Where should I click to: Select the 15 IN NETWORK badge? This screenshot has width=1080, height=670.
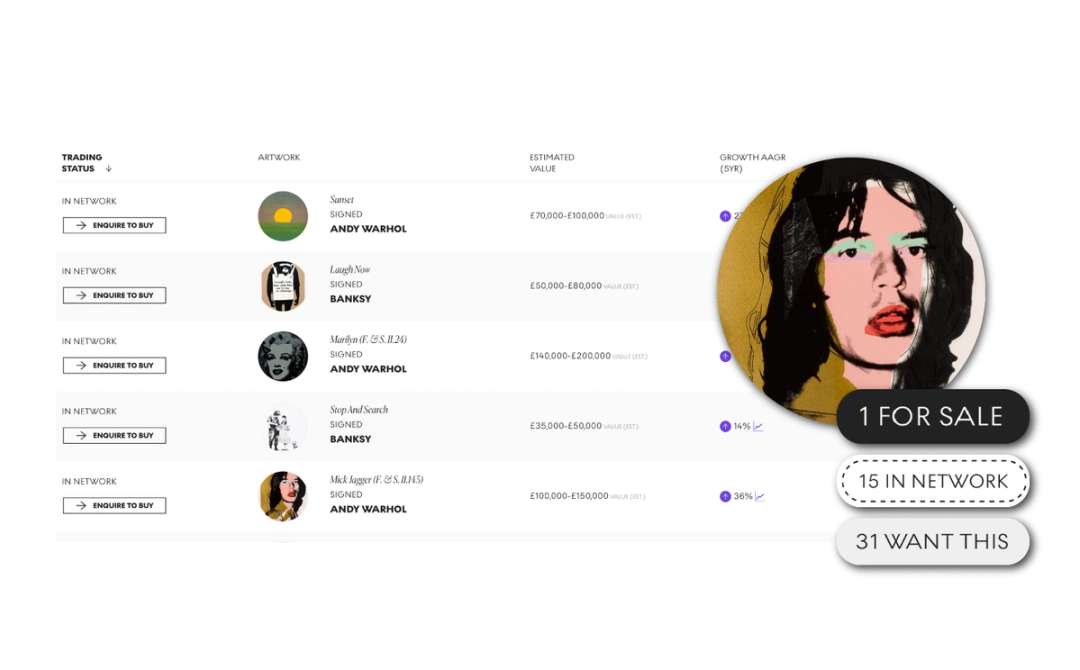[x=933, y=481]
